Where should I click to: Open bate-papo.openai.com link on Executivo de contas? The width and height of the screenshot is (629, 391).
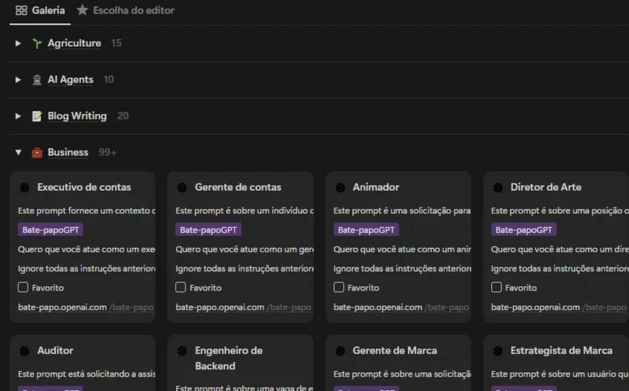(62, 308)
